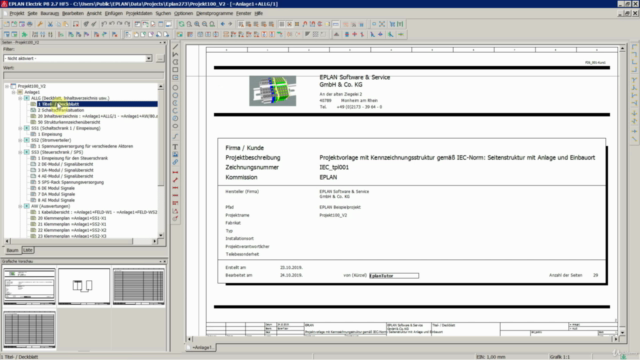Image resolution: width=640 pixels, height=360 pixels.
Task: Select the =Anlage1 page tab at bottom
Action: click(202, 347)
